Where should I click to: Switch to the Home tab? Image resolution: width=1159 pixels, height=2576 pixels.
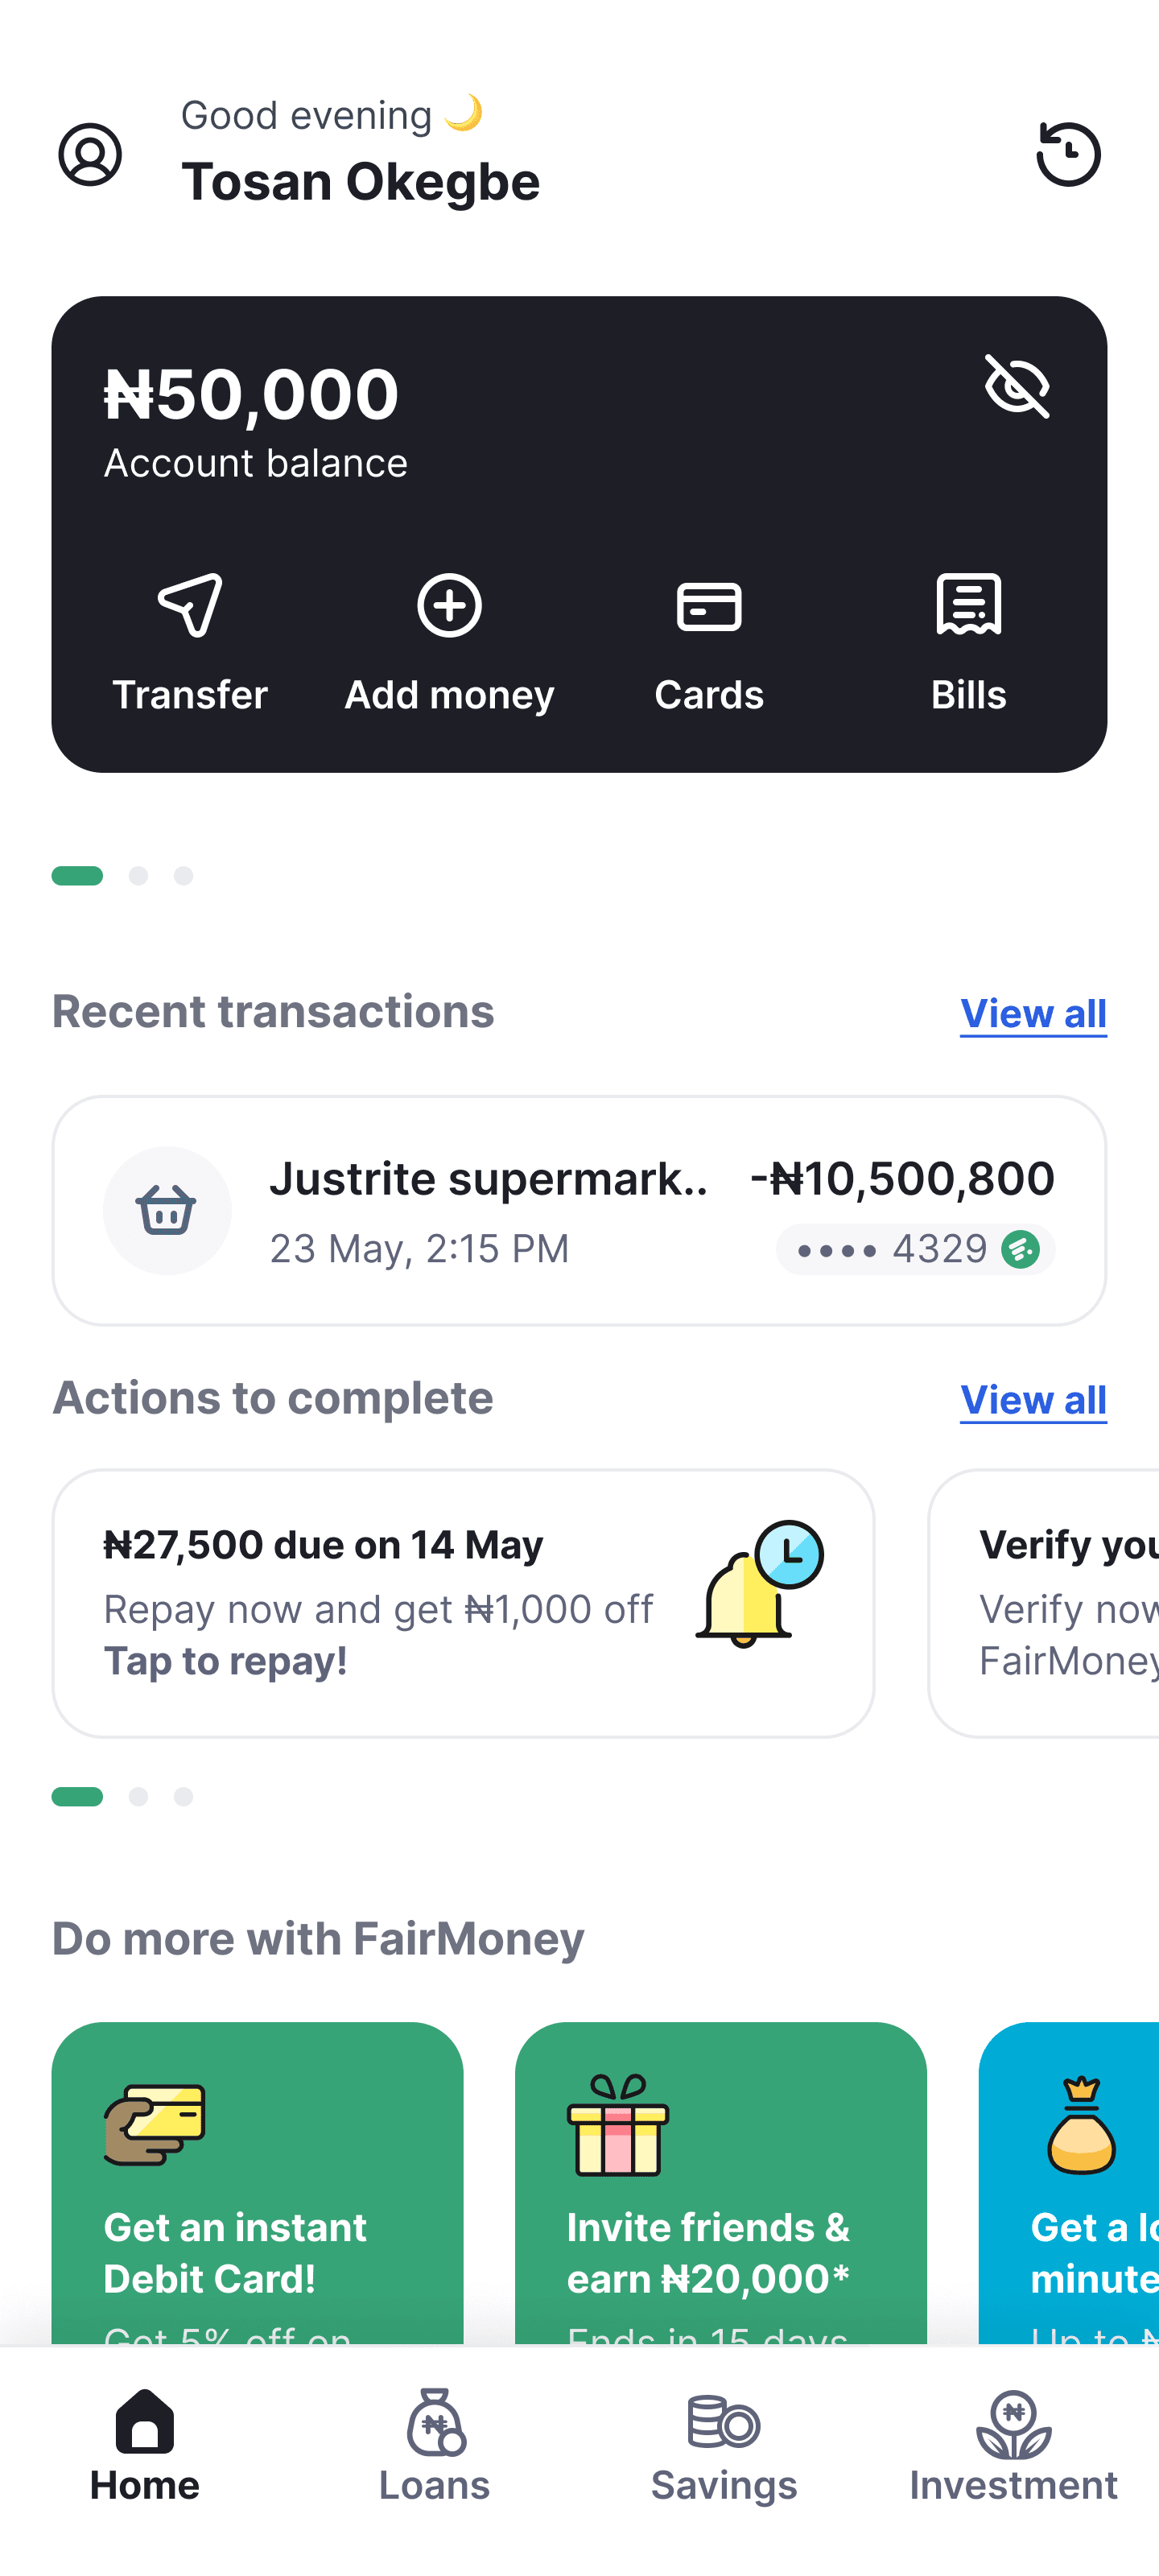point(145,2445)
